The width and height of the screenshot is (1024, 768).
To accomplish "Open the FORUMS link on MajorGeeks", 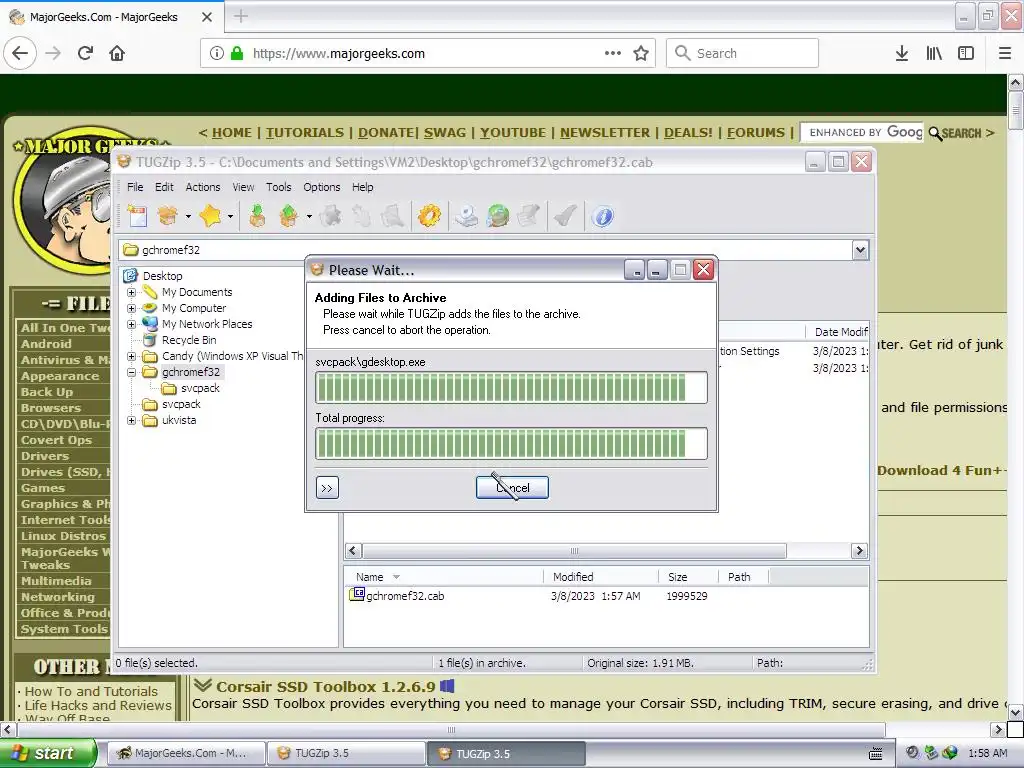I will point(756,133).
